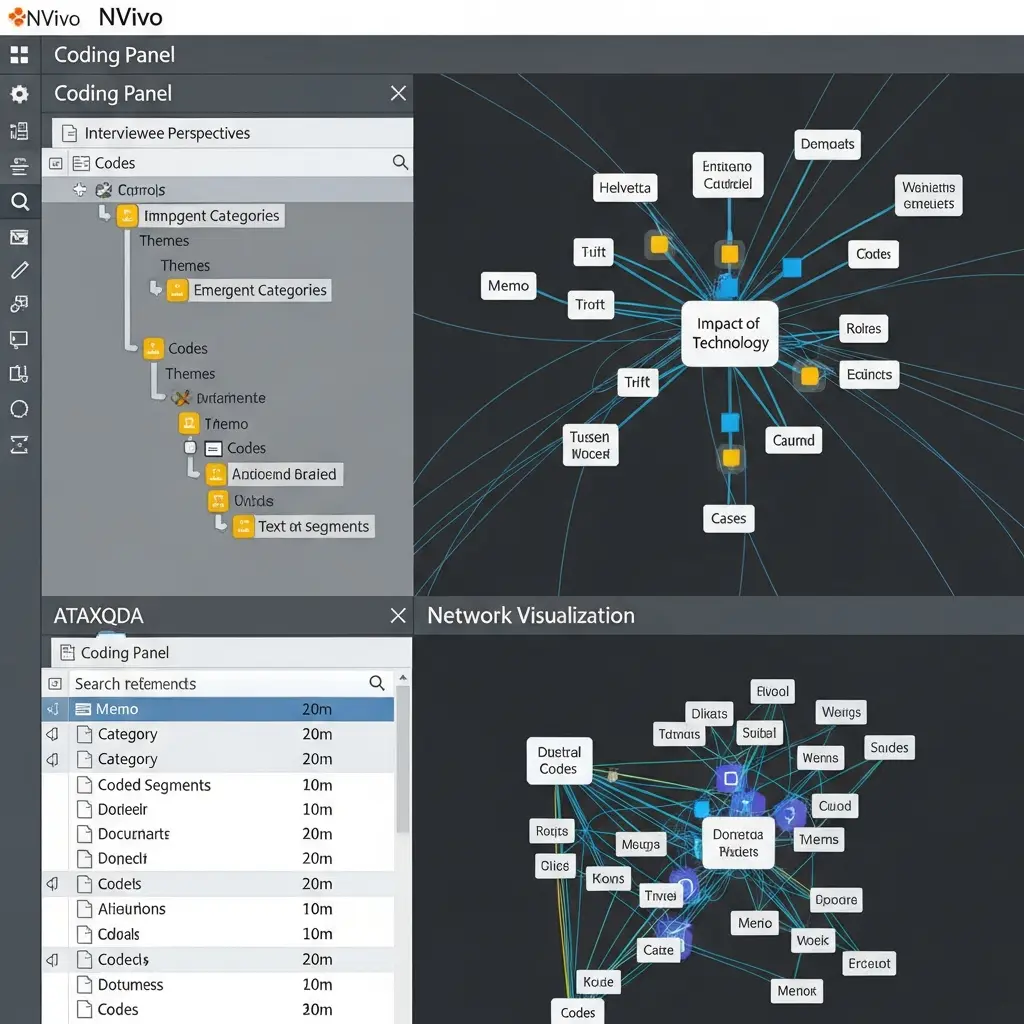
Task: Click the magnifier in Search references field
Action: (x=377, y=683)
